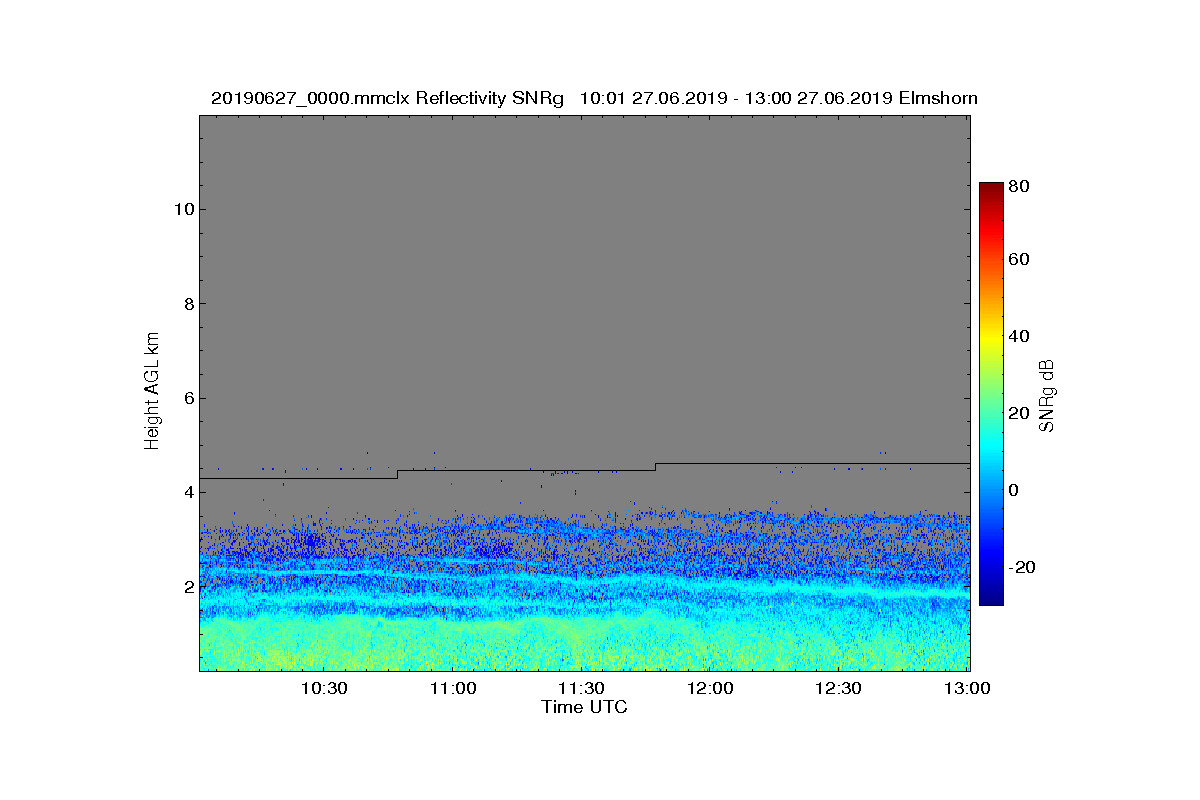Click the height tick label 8

tap(187, 304)
